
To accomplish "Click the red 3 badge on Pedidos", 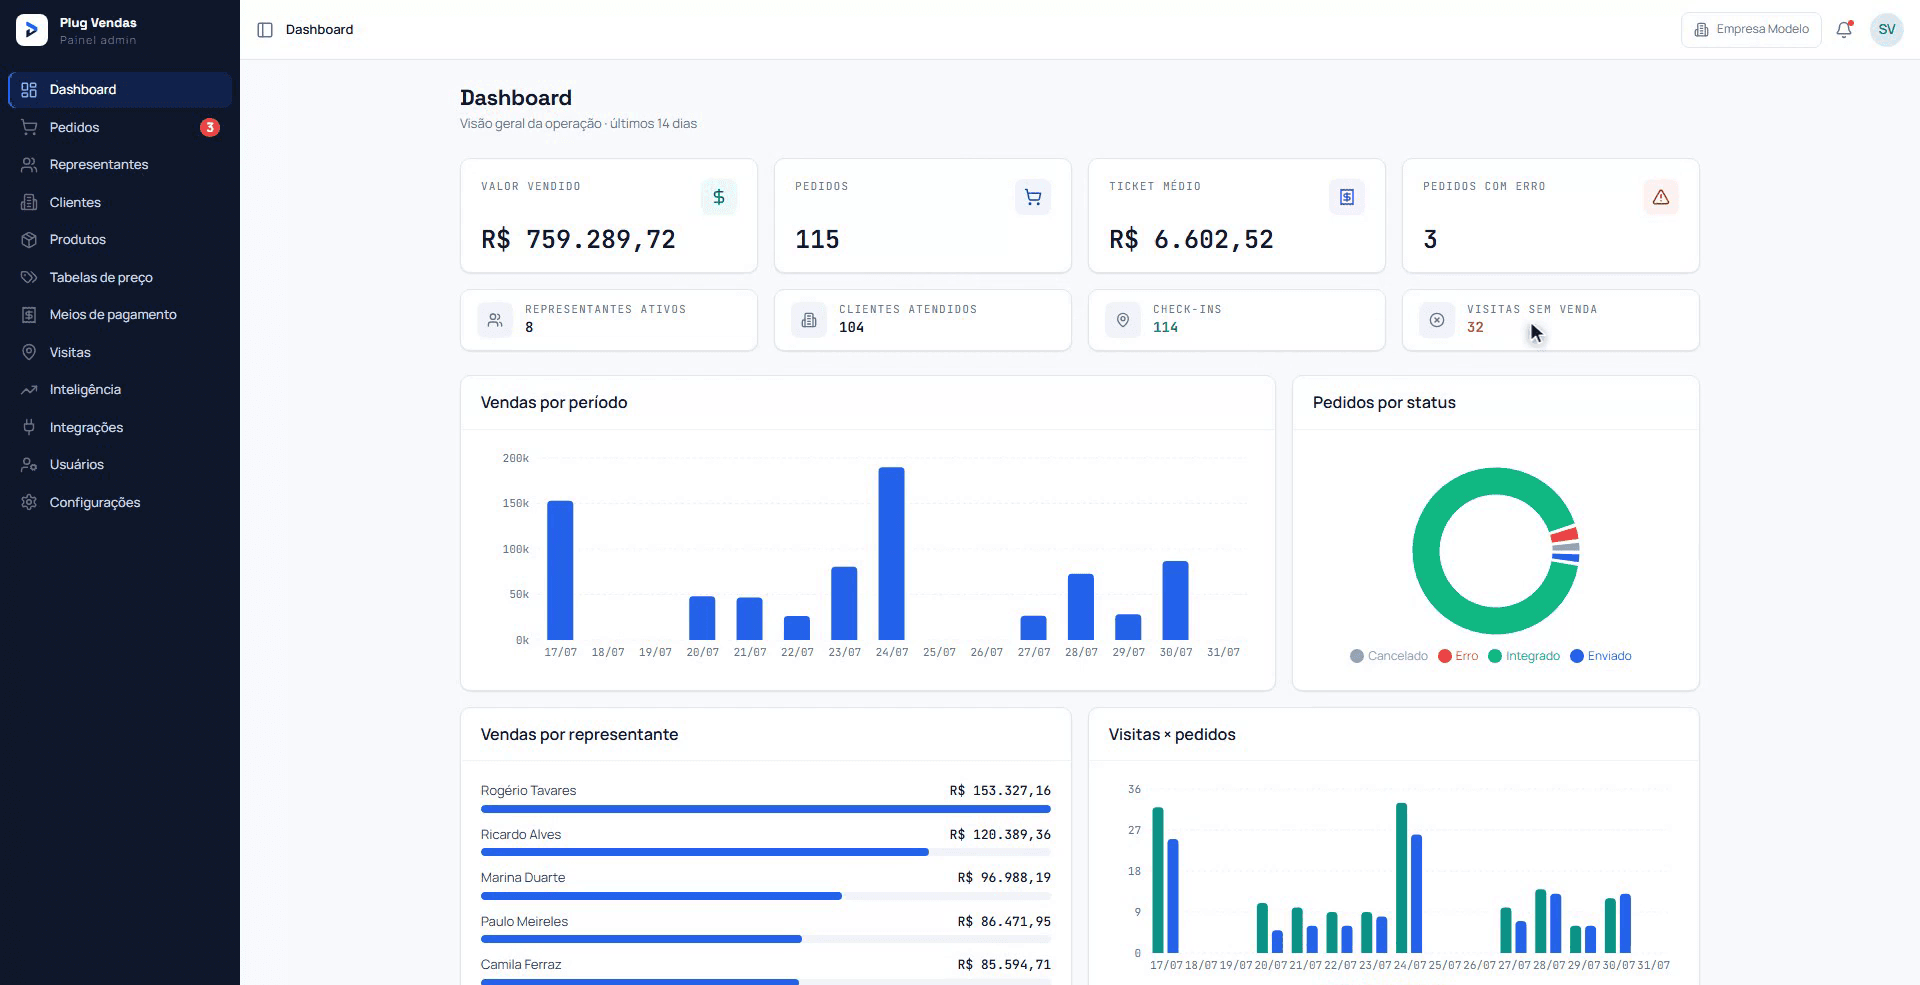I will pyautogui.click(x=209, y=127).
